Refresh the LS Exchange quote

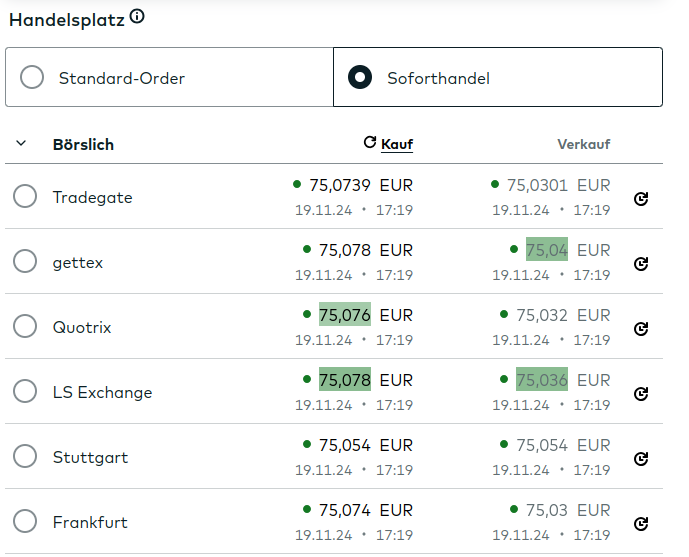point(641,393)
